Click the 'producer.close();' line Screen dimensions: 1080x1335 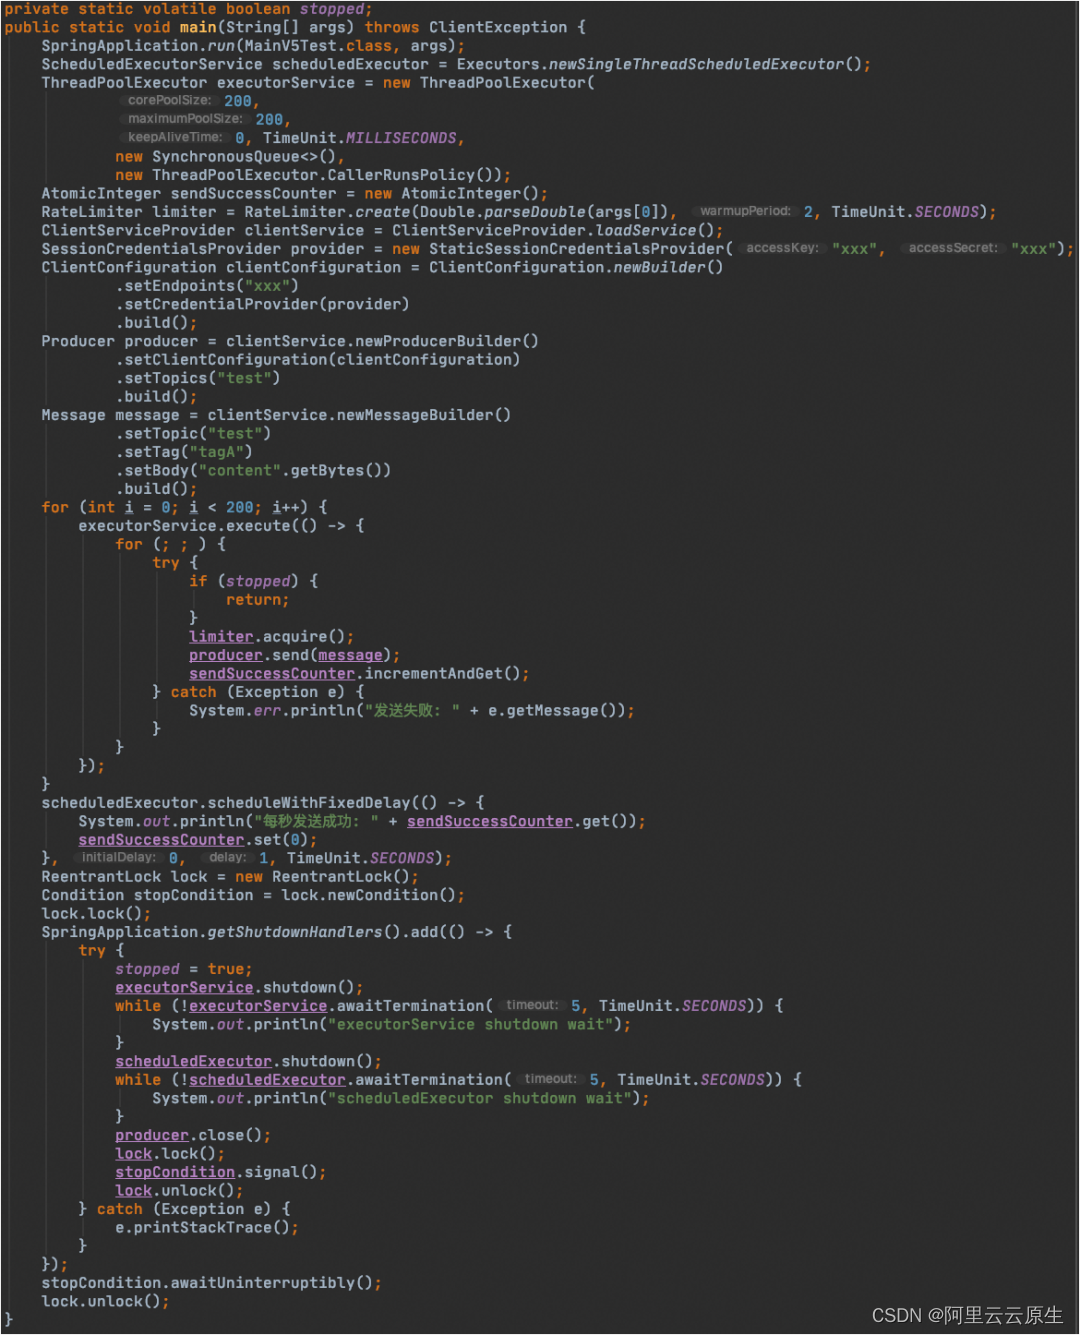tap(193, 1136)
